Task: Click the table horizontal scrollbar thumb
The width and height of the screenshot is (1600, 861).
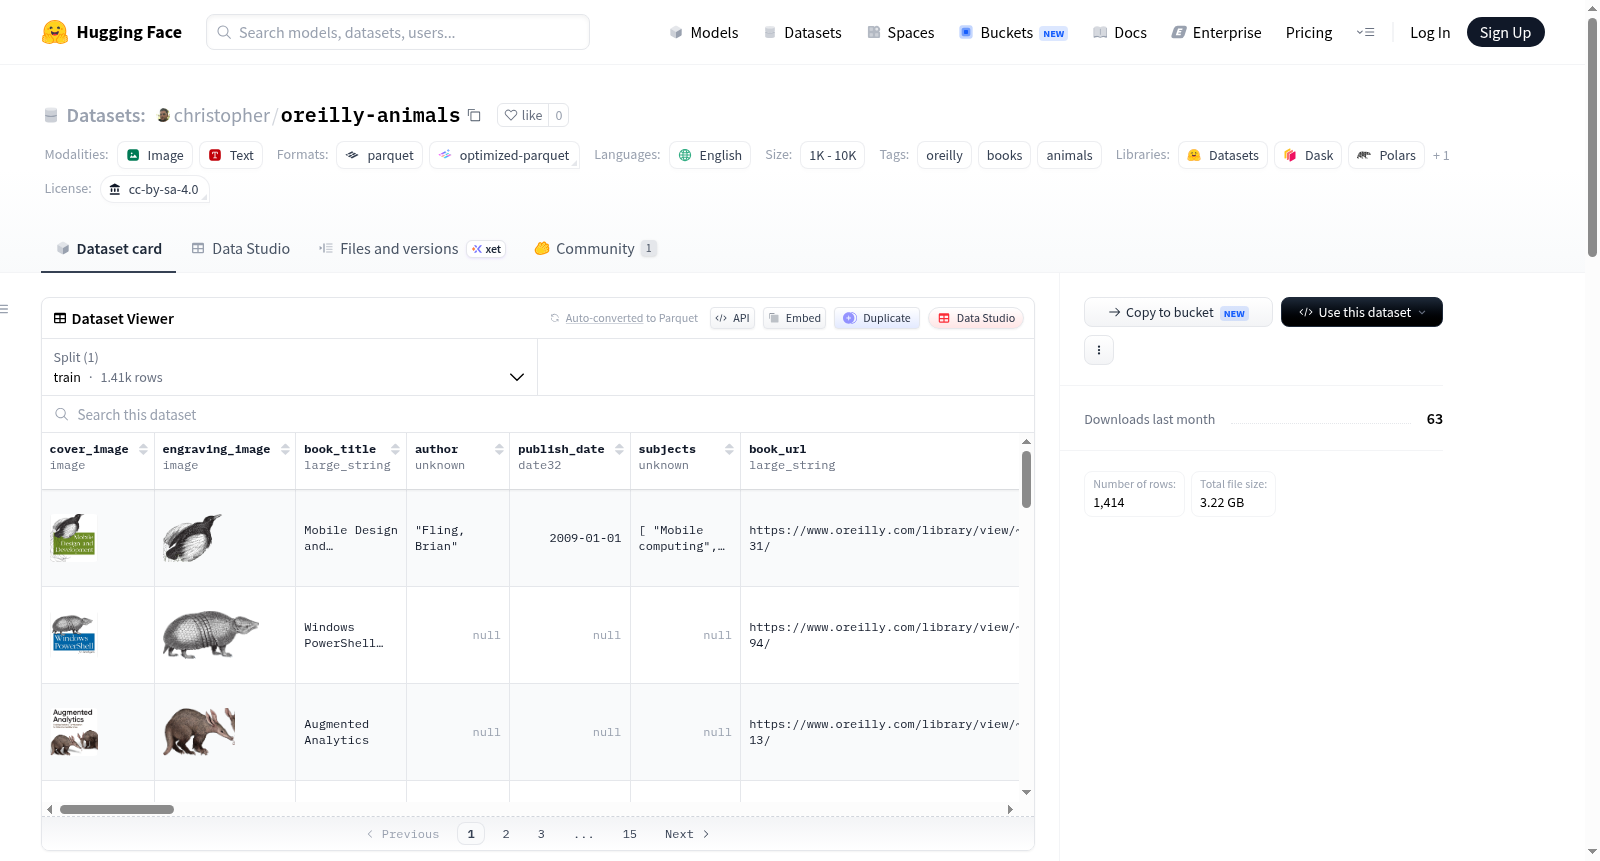Action: (117, 809)
